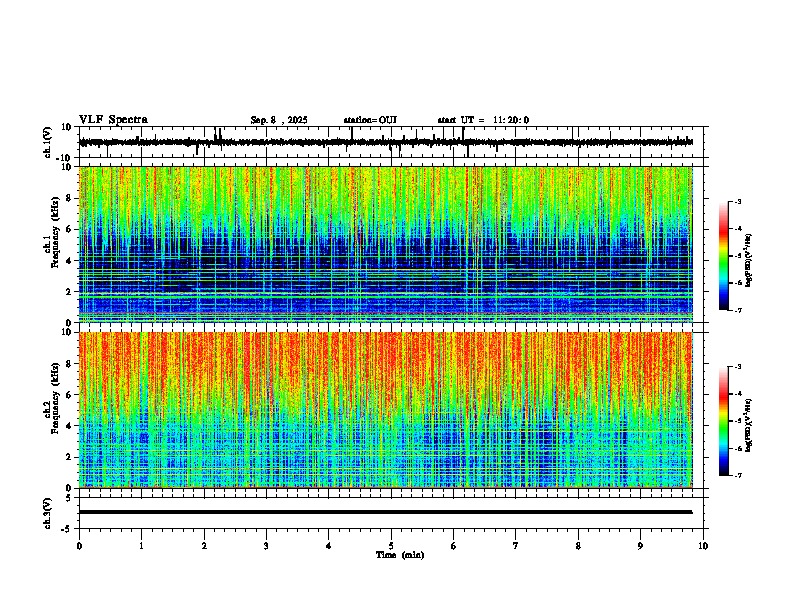Click the "start UT = 11:20: 0" header text
Viewport: 792px width, 612px height.
[x=483, y=120]
